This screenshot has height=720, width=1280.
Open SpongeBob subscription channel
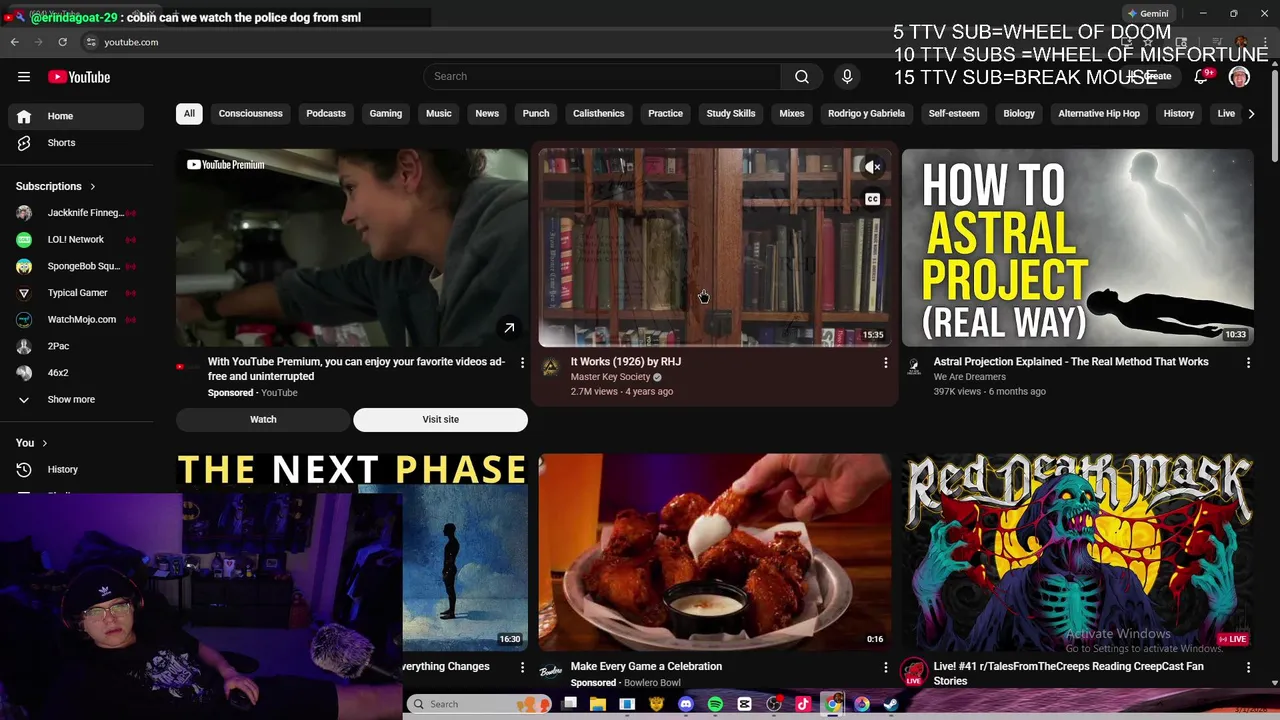tap(76, 266)
